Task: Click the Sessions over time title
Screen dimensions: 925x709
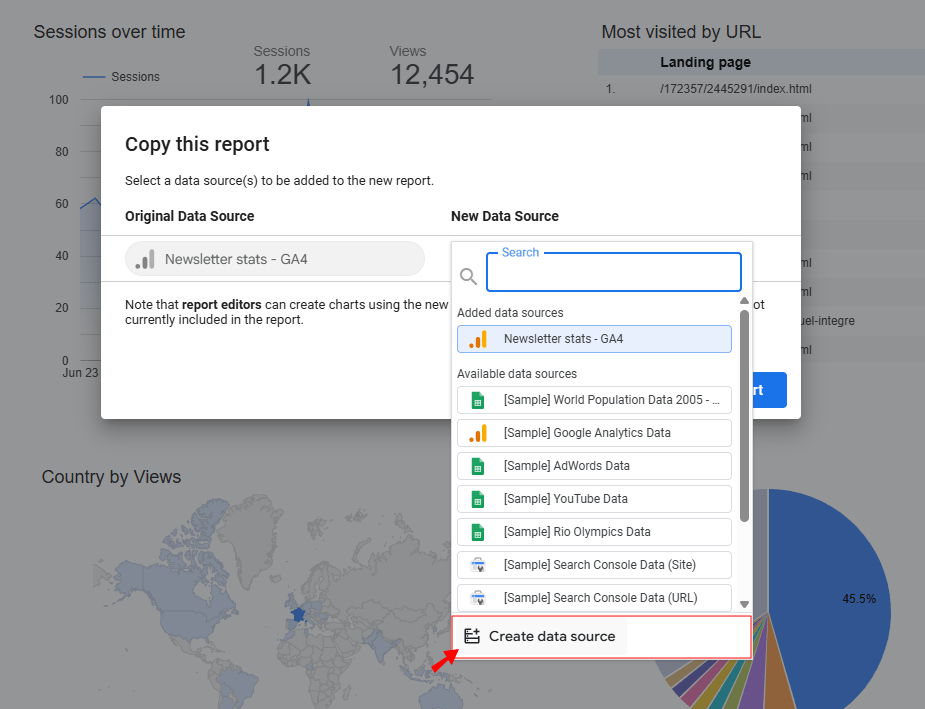Action: [109, 32]
